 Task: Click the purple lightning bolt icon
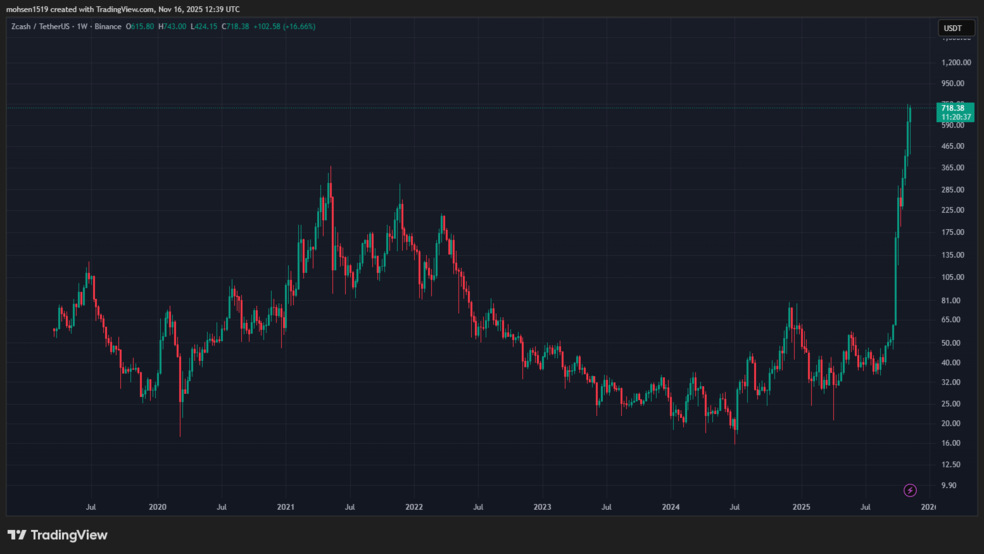point(910,490)
